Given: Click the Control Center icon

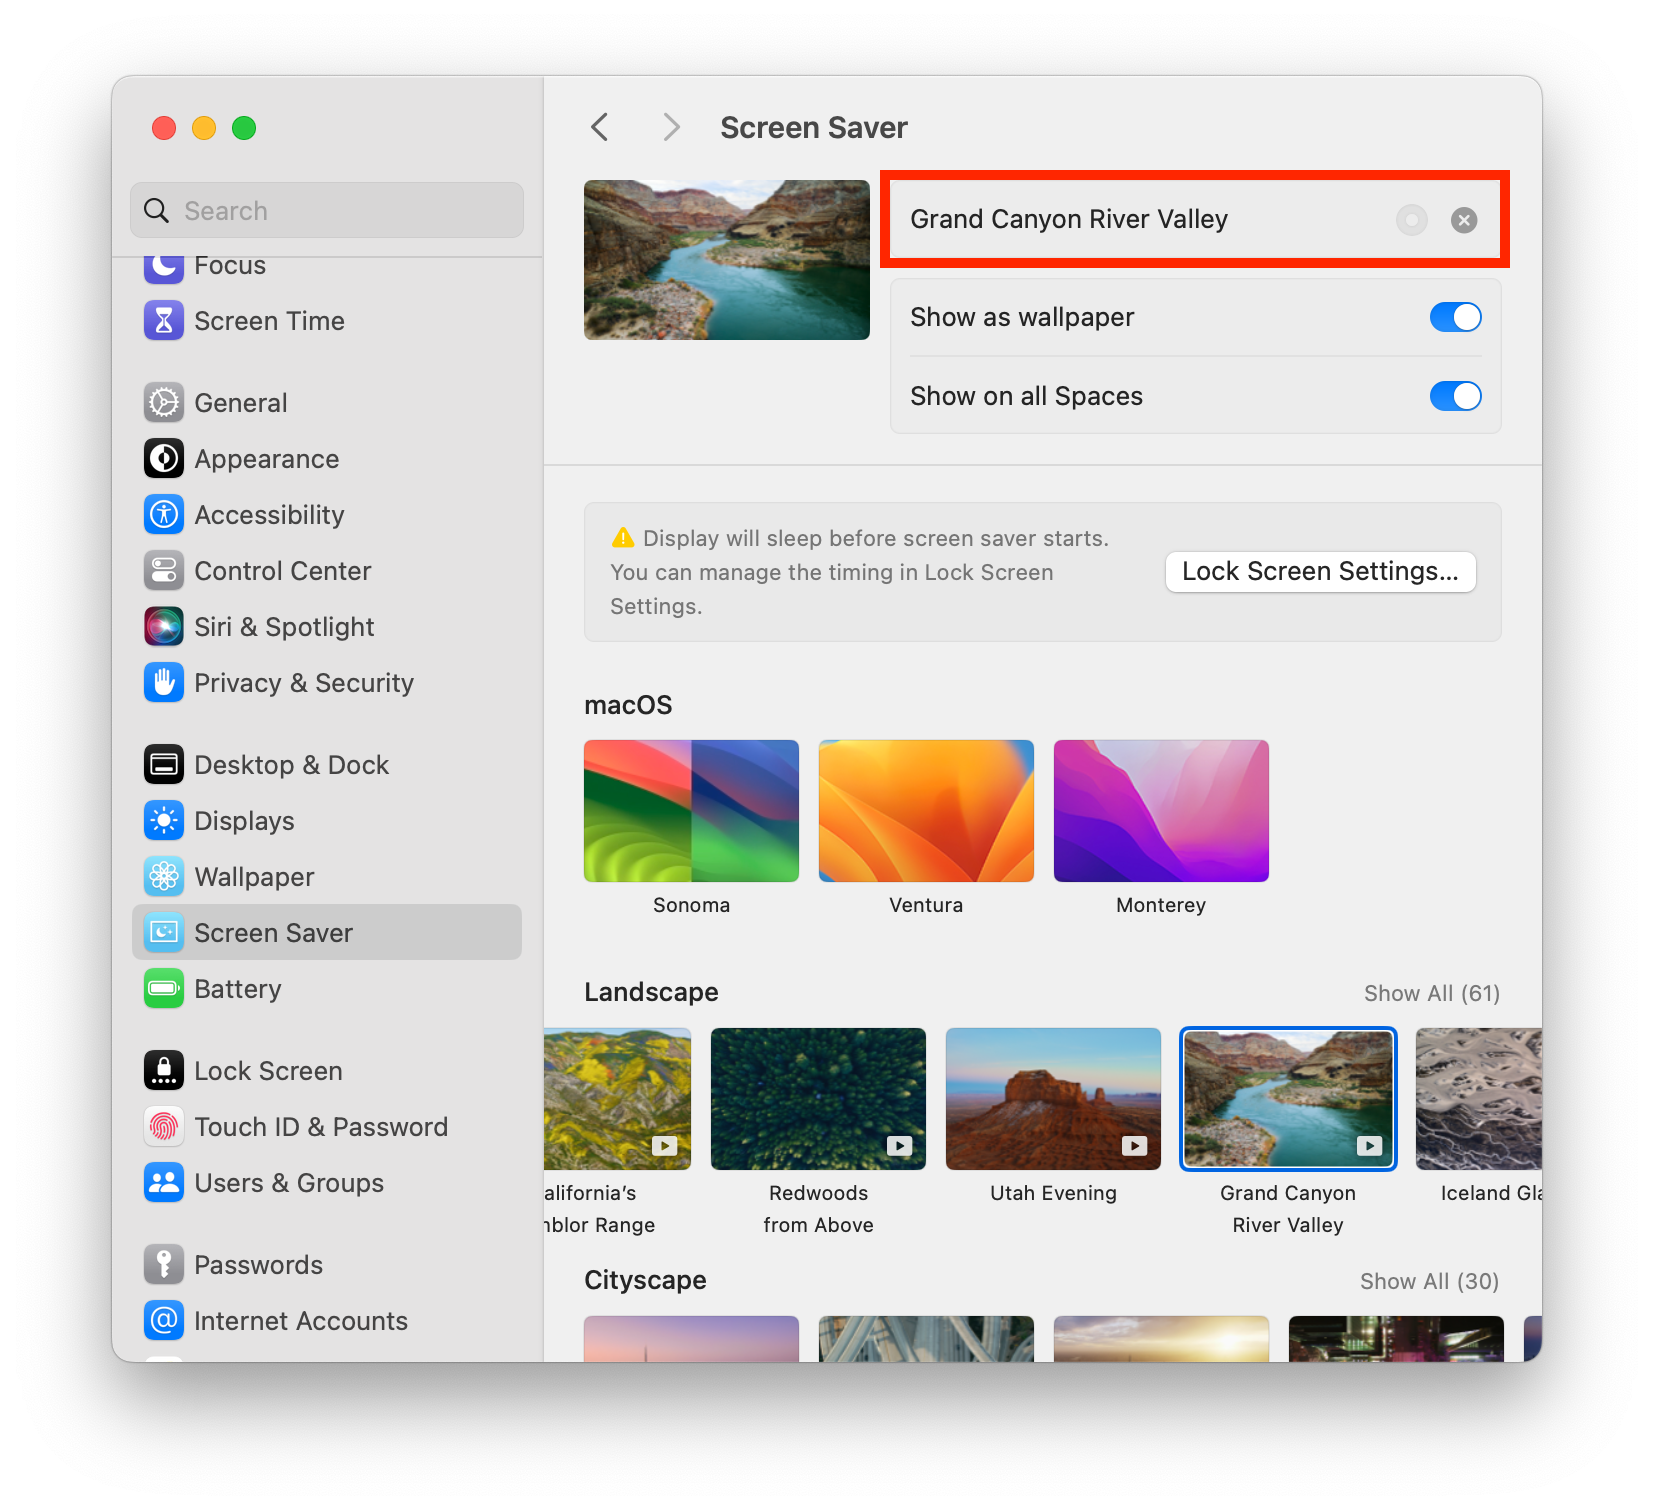Looking at the screenshot, I should [164, 571].
